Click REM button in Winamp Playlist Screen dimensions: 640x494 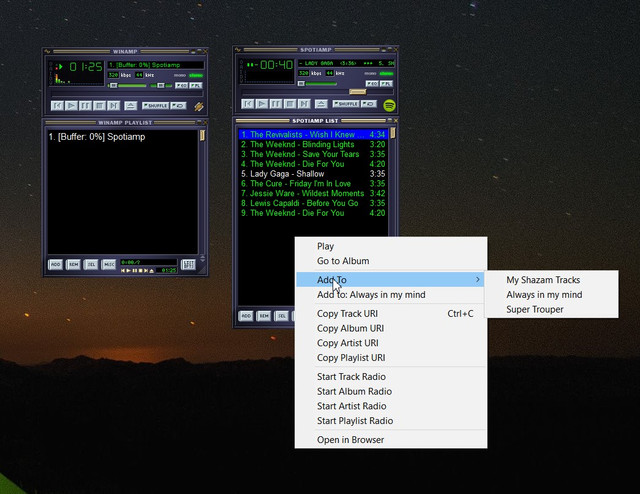click(x=73, y=265)
